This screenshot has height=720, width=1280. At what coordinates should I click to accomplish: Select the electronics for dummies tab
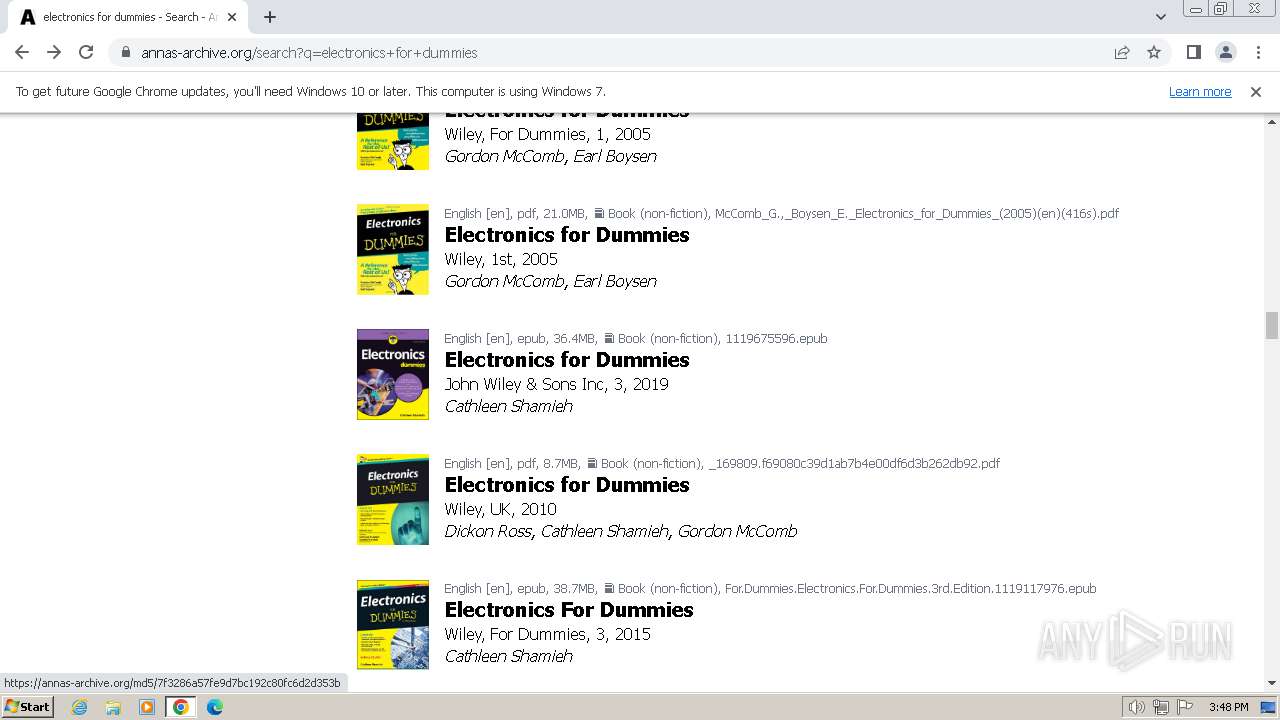click(x=126, y=17)
